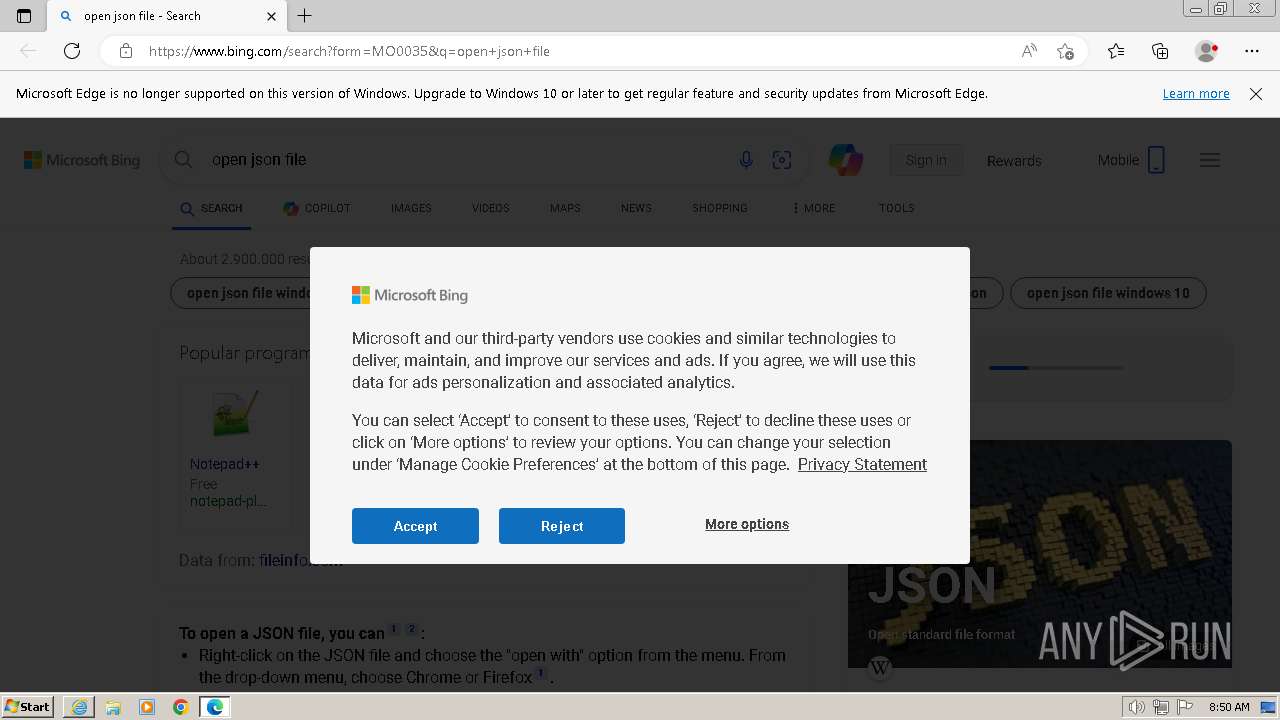This screenshot has height=720, width=1280.
Task: Click the Microsoft Bing logo
Action: [82, 160]
